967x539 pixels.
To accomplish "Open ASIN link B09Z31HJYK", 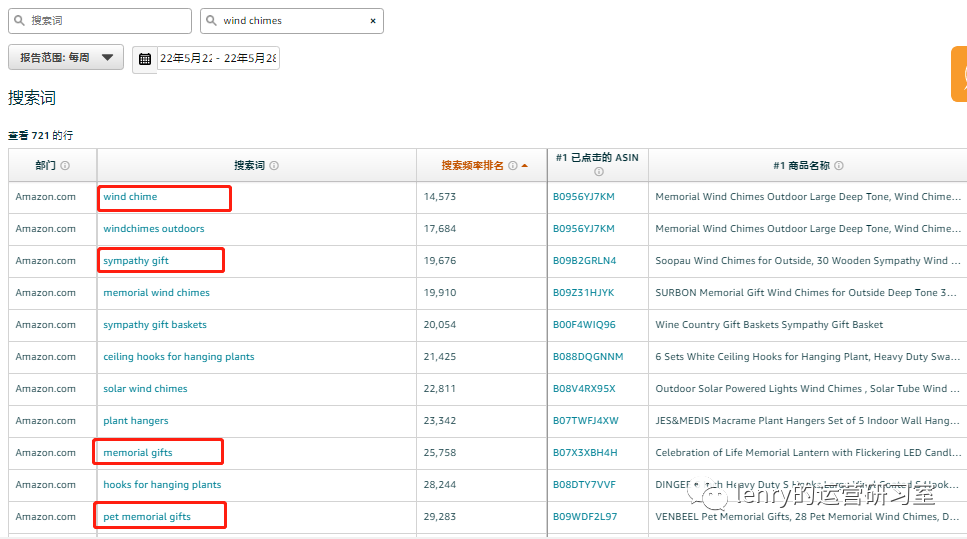I will point(583,293).
